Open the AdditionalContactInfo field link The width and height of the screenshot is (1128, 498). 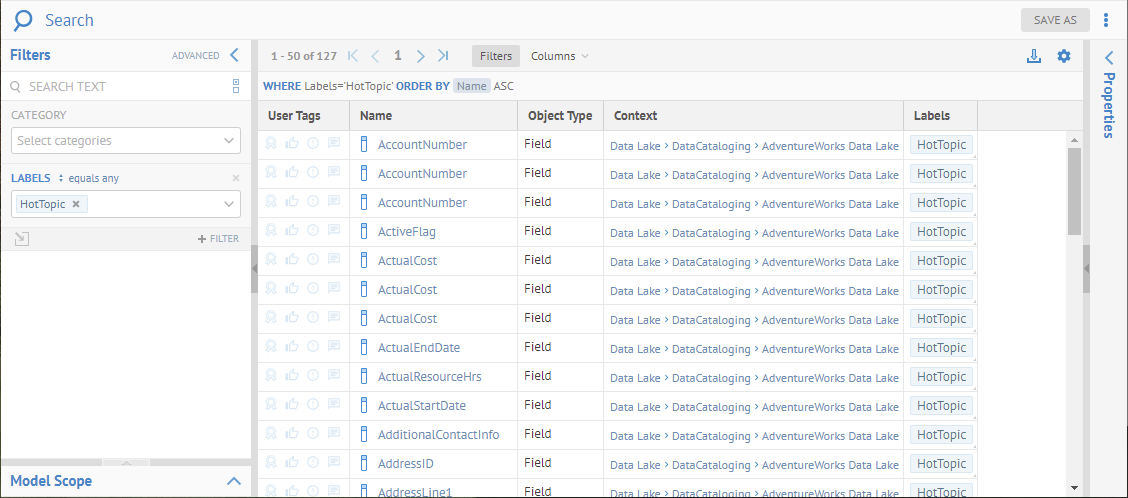click(x=438, y=434)
